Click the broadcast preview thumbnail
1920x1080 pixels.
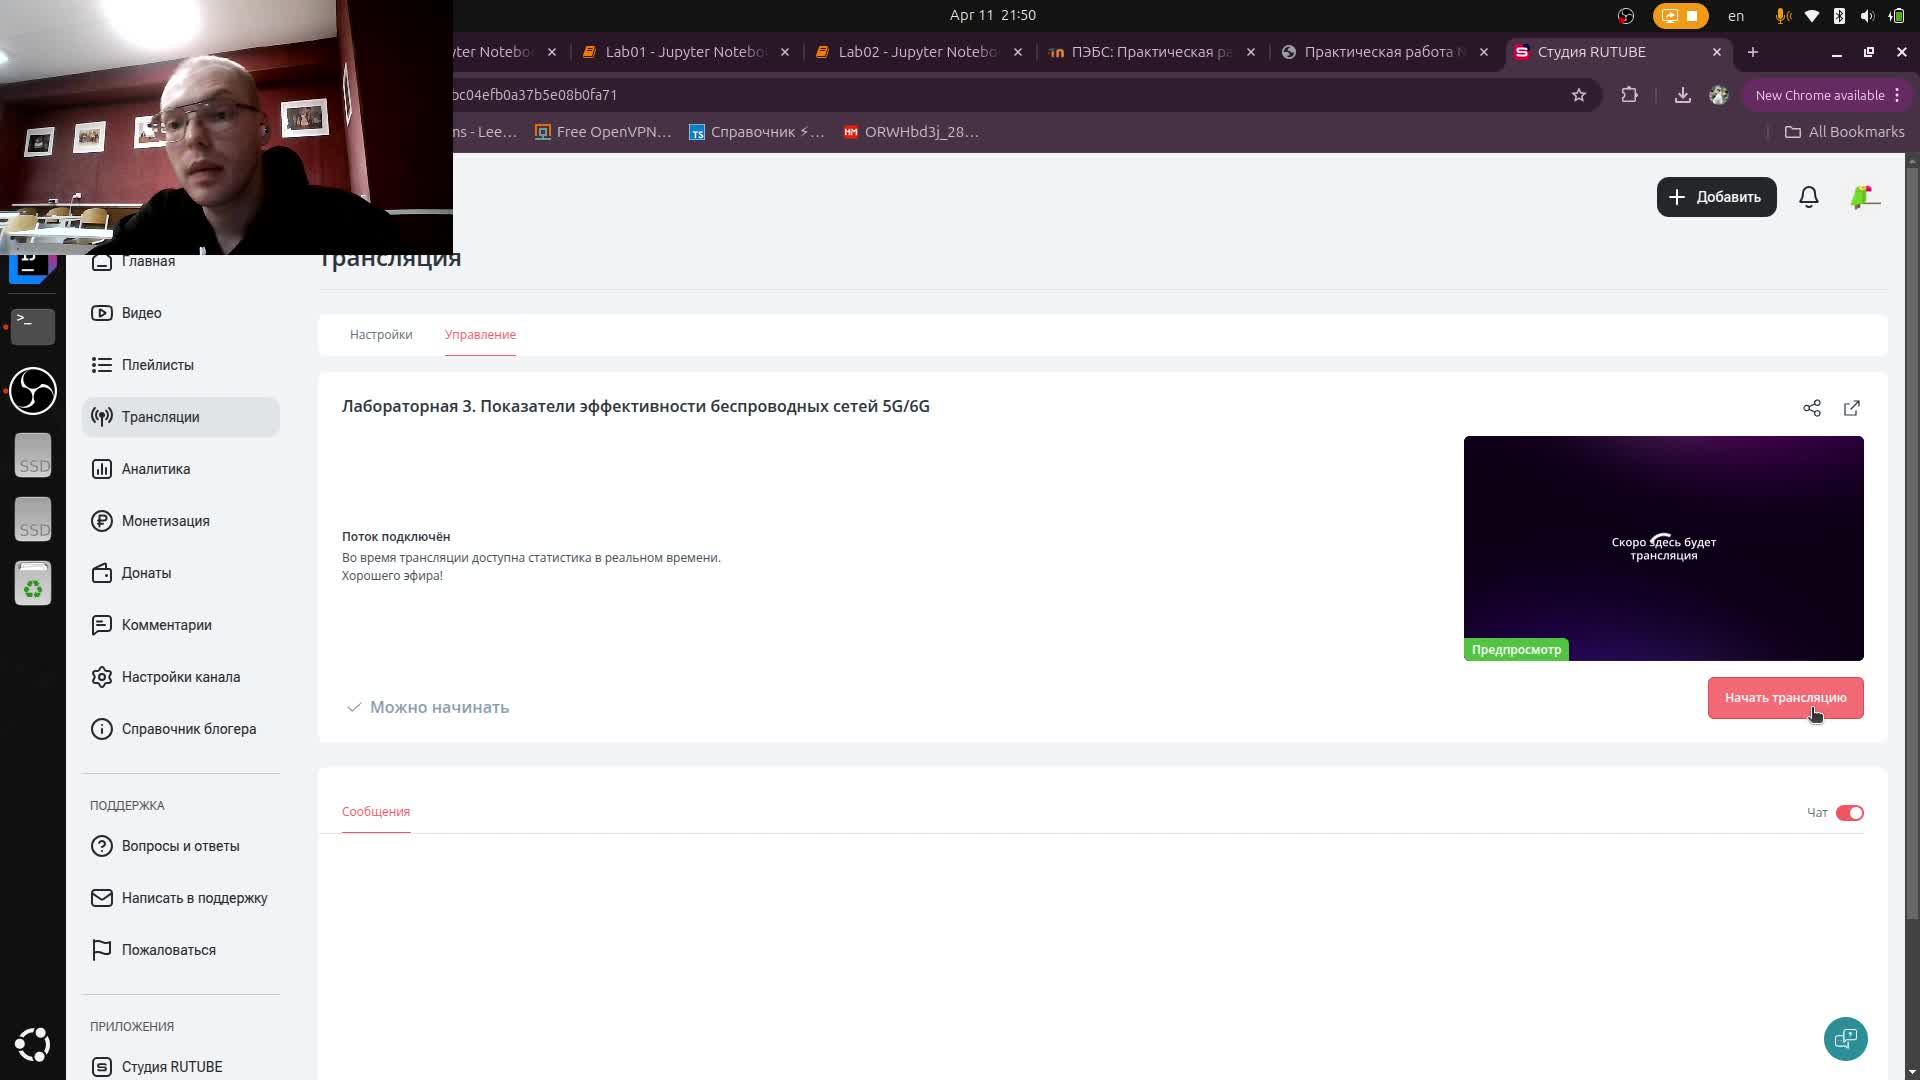(x=1663, y=548)
